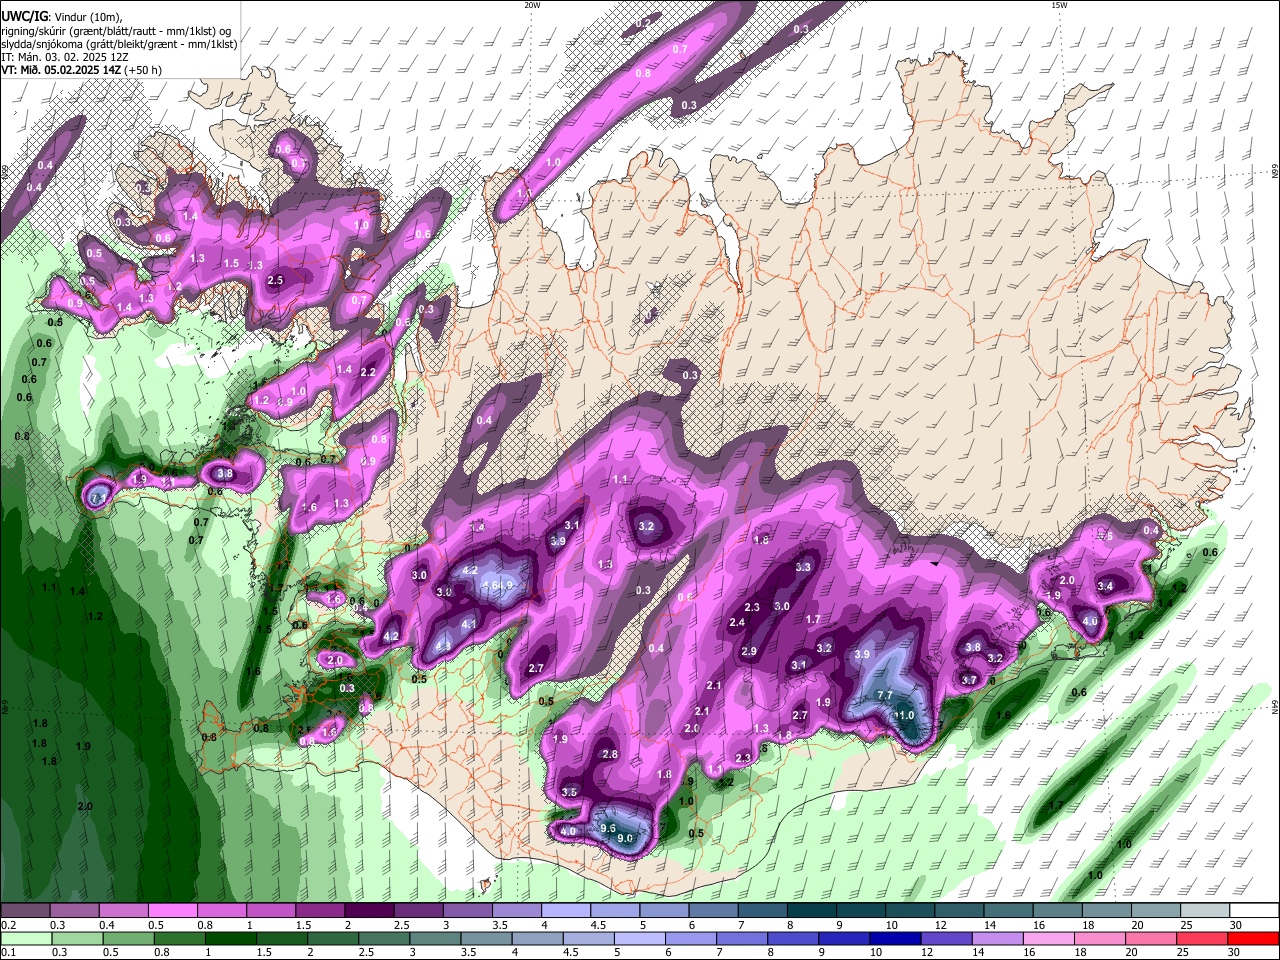The image size is (1280, 960).
Task: Click the 'VT: Mið. 05.02.2025 14Z (+50 h)' line
Action: click(81, 70)
